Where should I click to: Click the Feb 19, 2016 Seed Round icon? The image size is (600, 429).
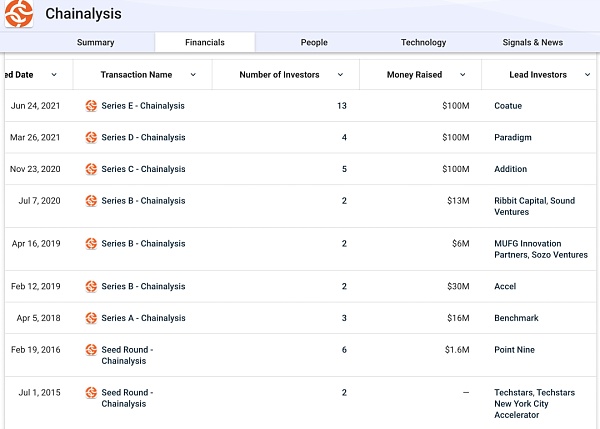point(91,349)
